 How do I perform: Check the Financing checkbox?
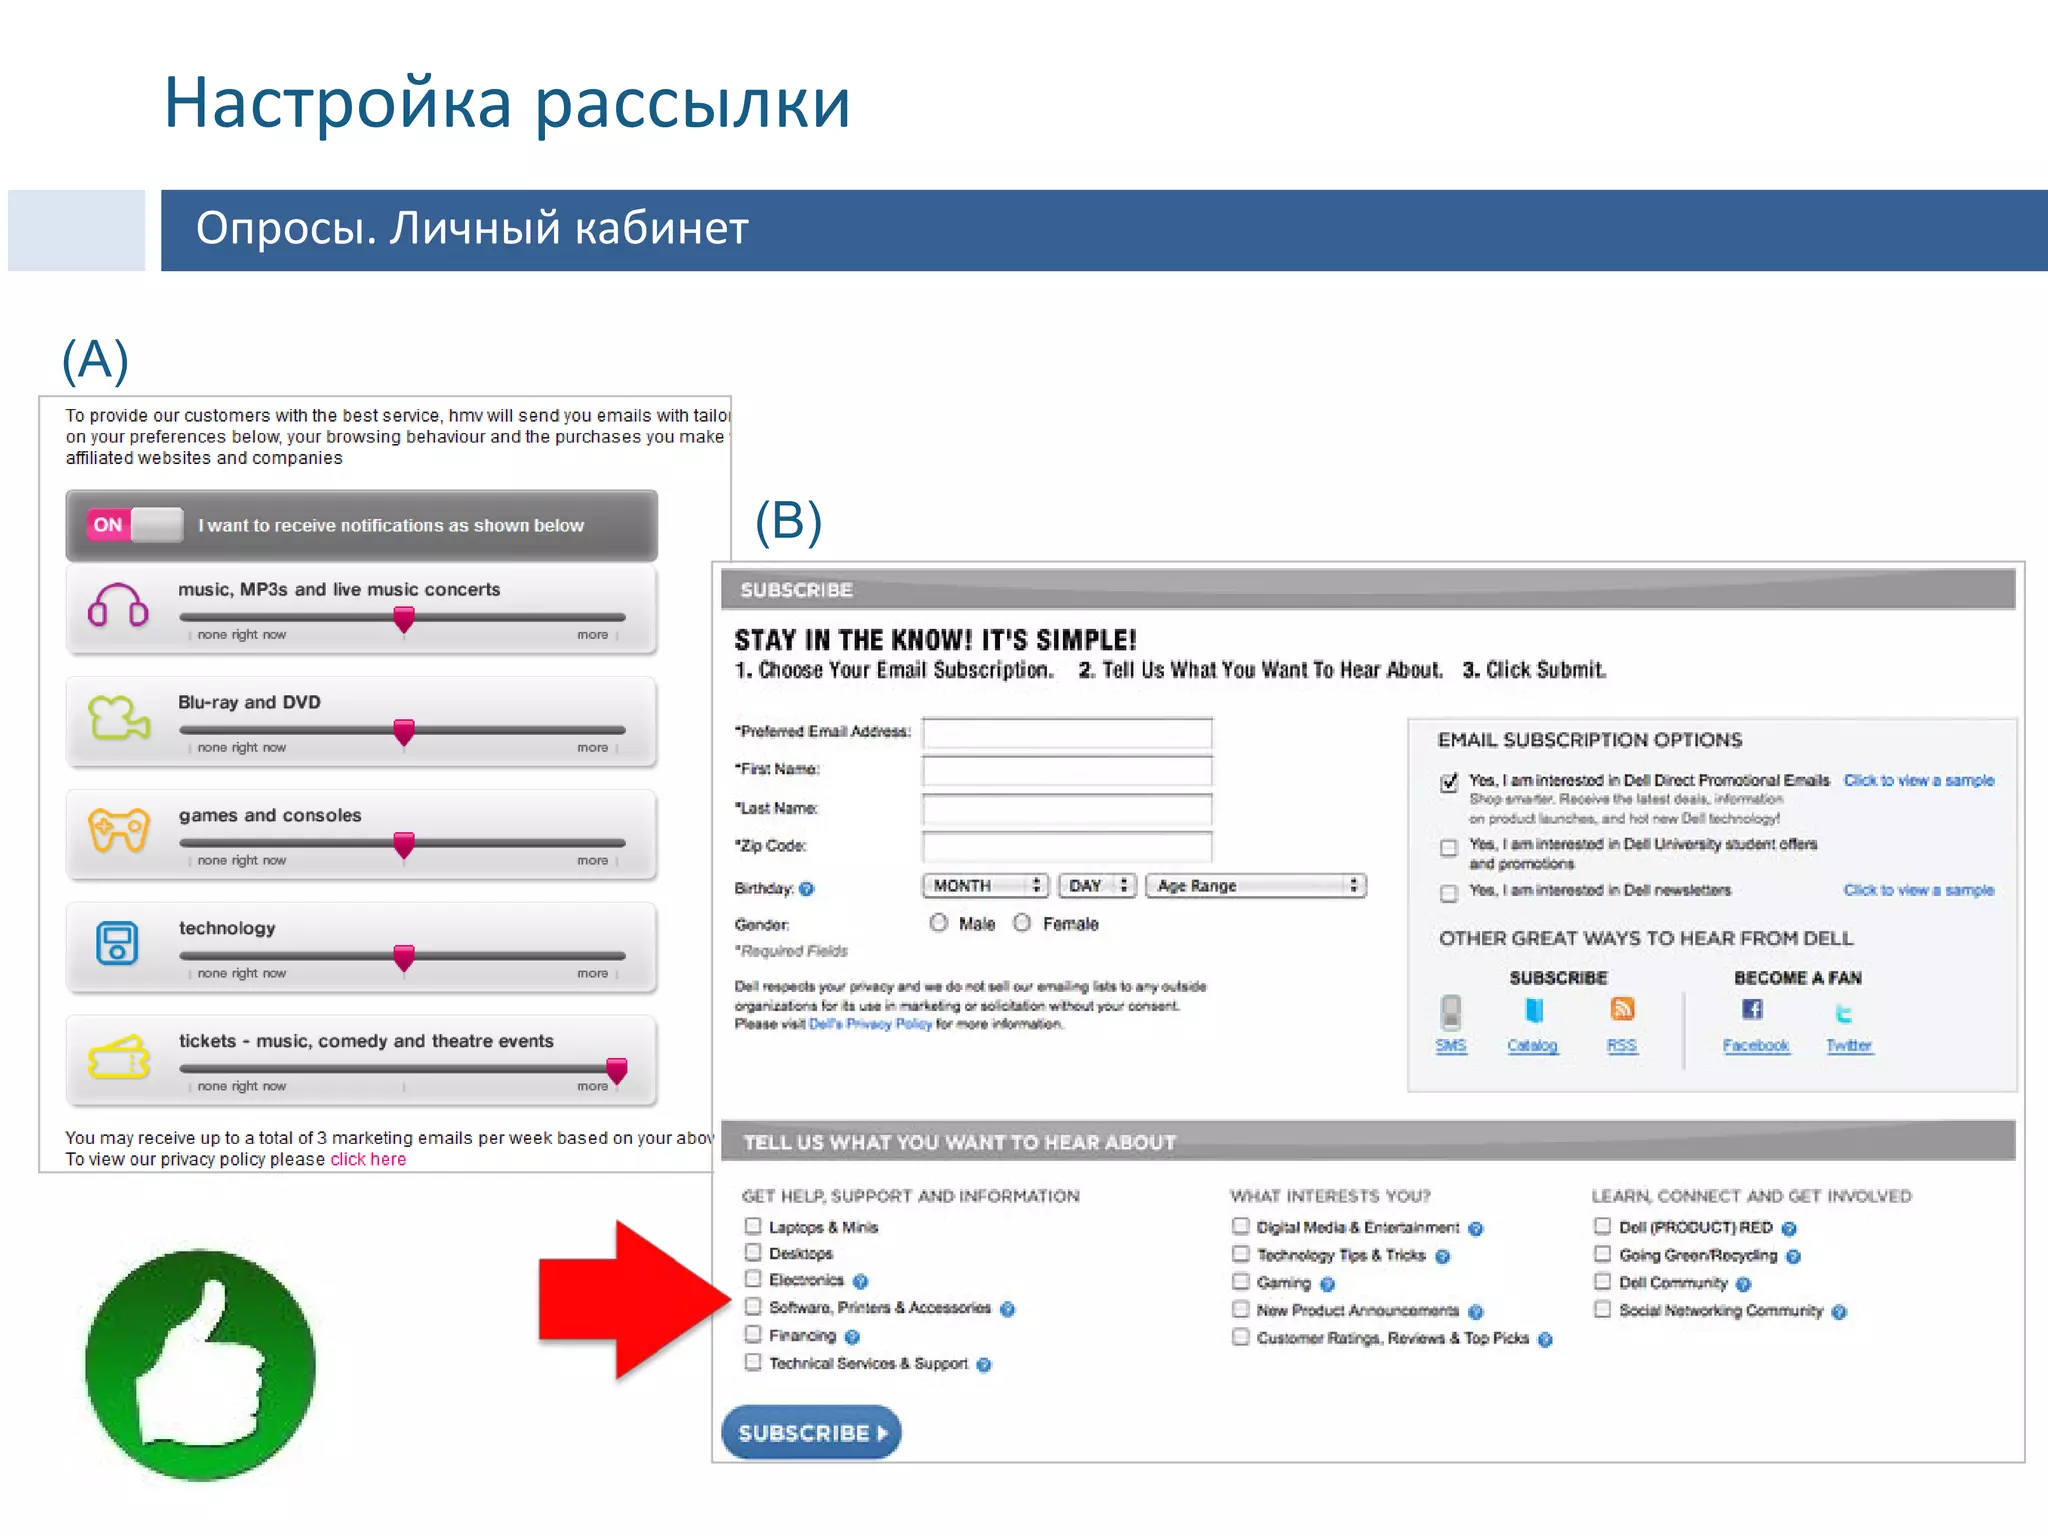[x=753, y=1334]
